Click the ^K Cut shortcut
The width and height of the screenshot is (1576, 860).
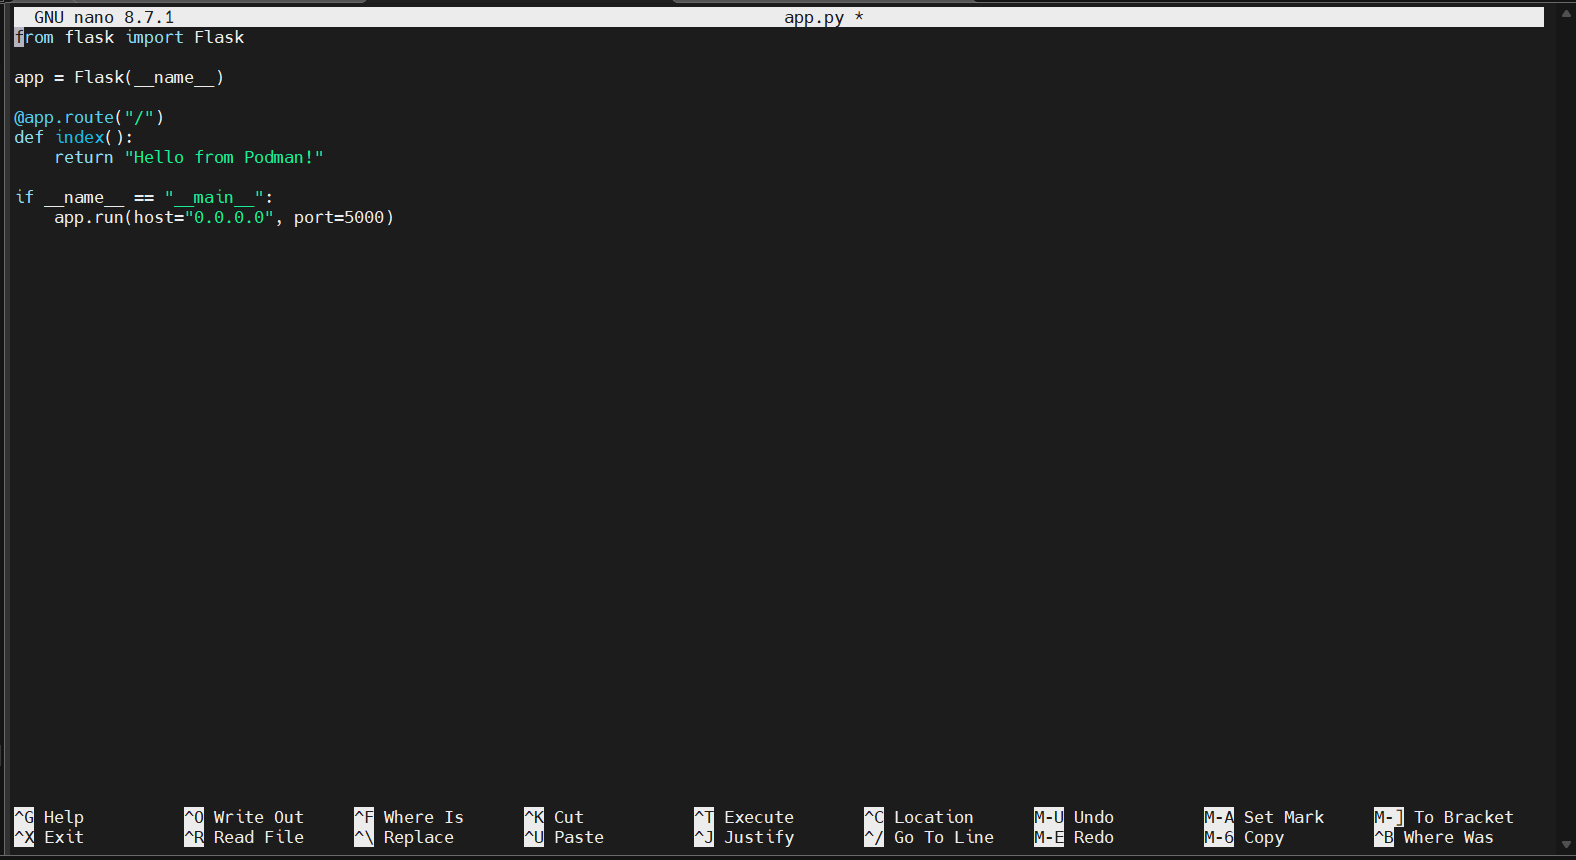point(554,817)
